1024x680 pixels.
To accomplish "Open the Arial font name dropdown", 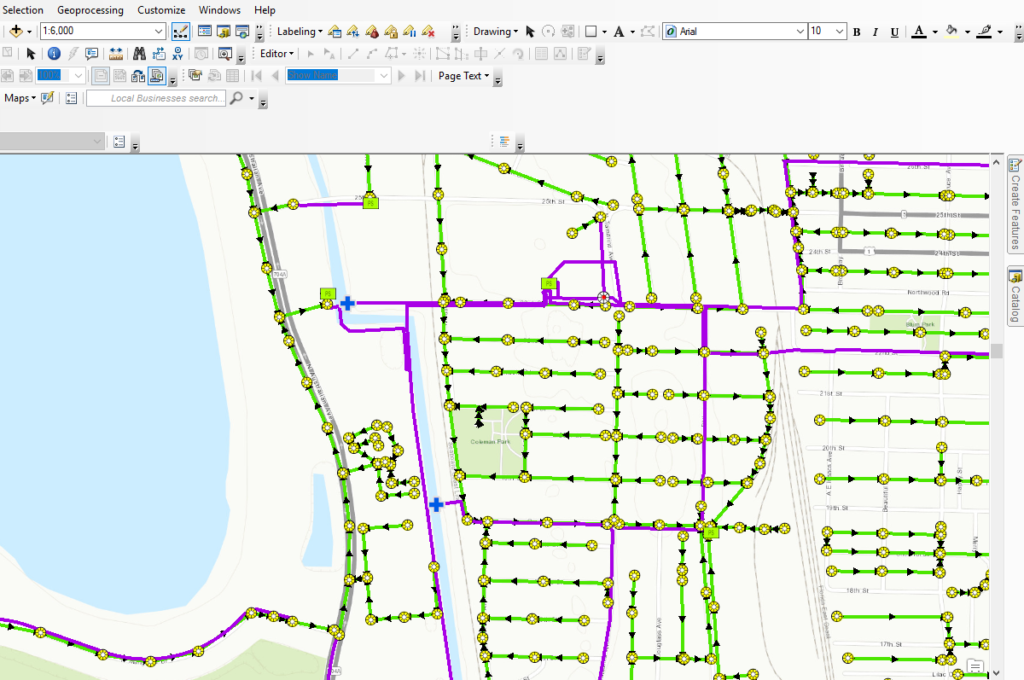I will [798, 32].
